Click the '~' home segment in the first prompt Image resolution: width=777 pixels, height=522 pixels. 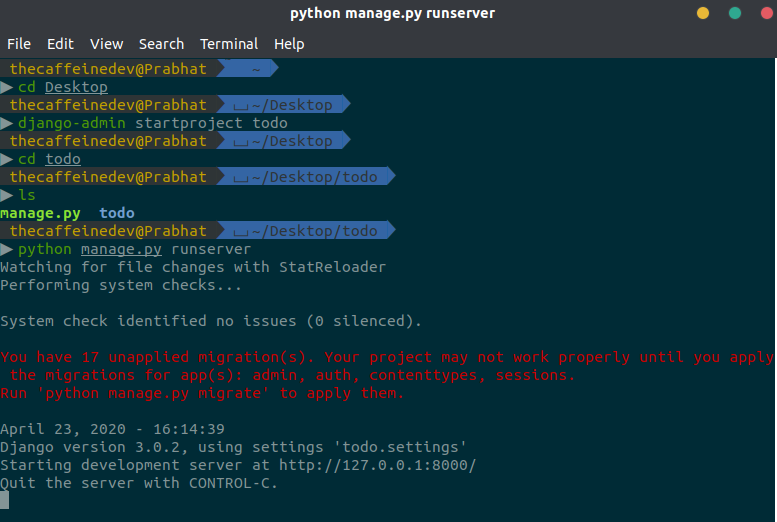255,69
